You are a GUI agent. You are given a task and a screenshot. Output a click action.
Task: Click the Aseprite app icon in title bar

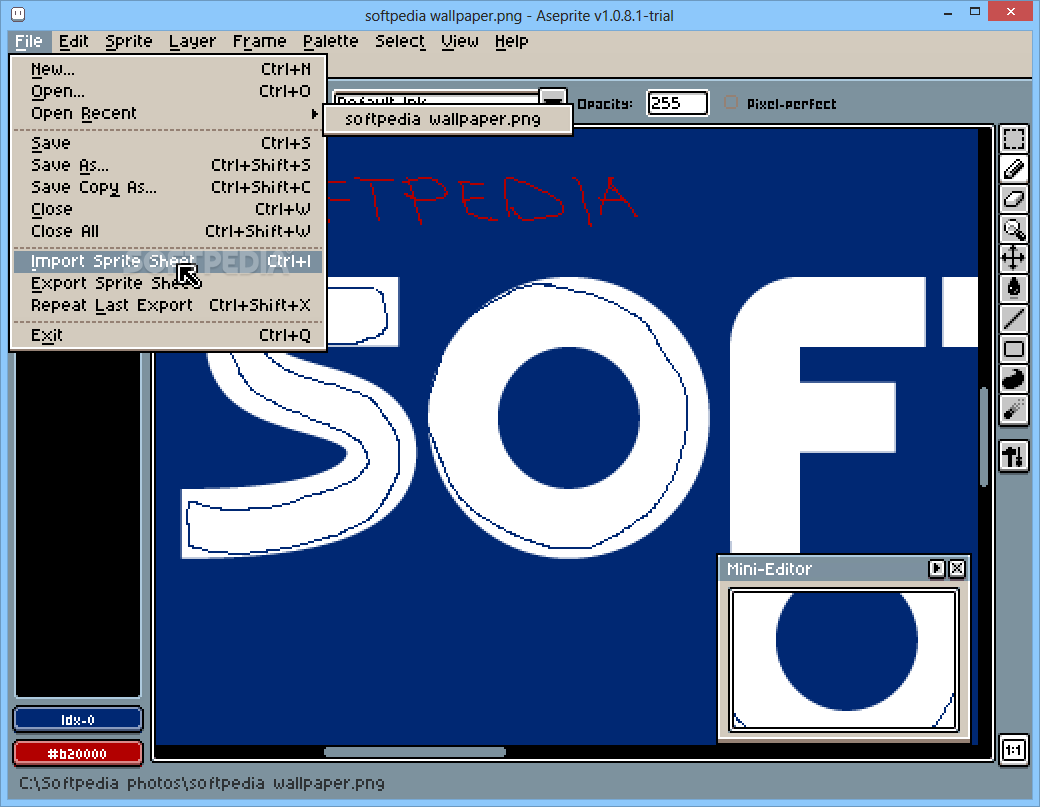[x=18, y=14]
